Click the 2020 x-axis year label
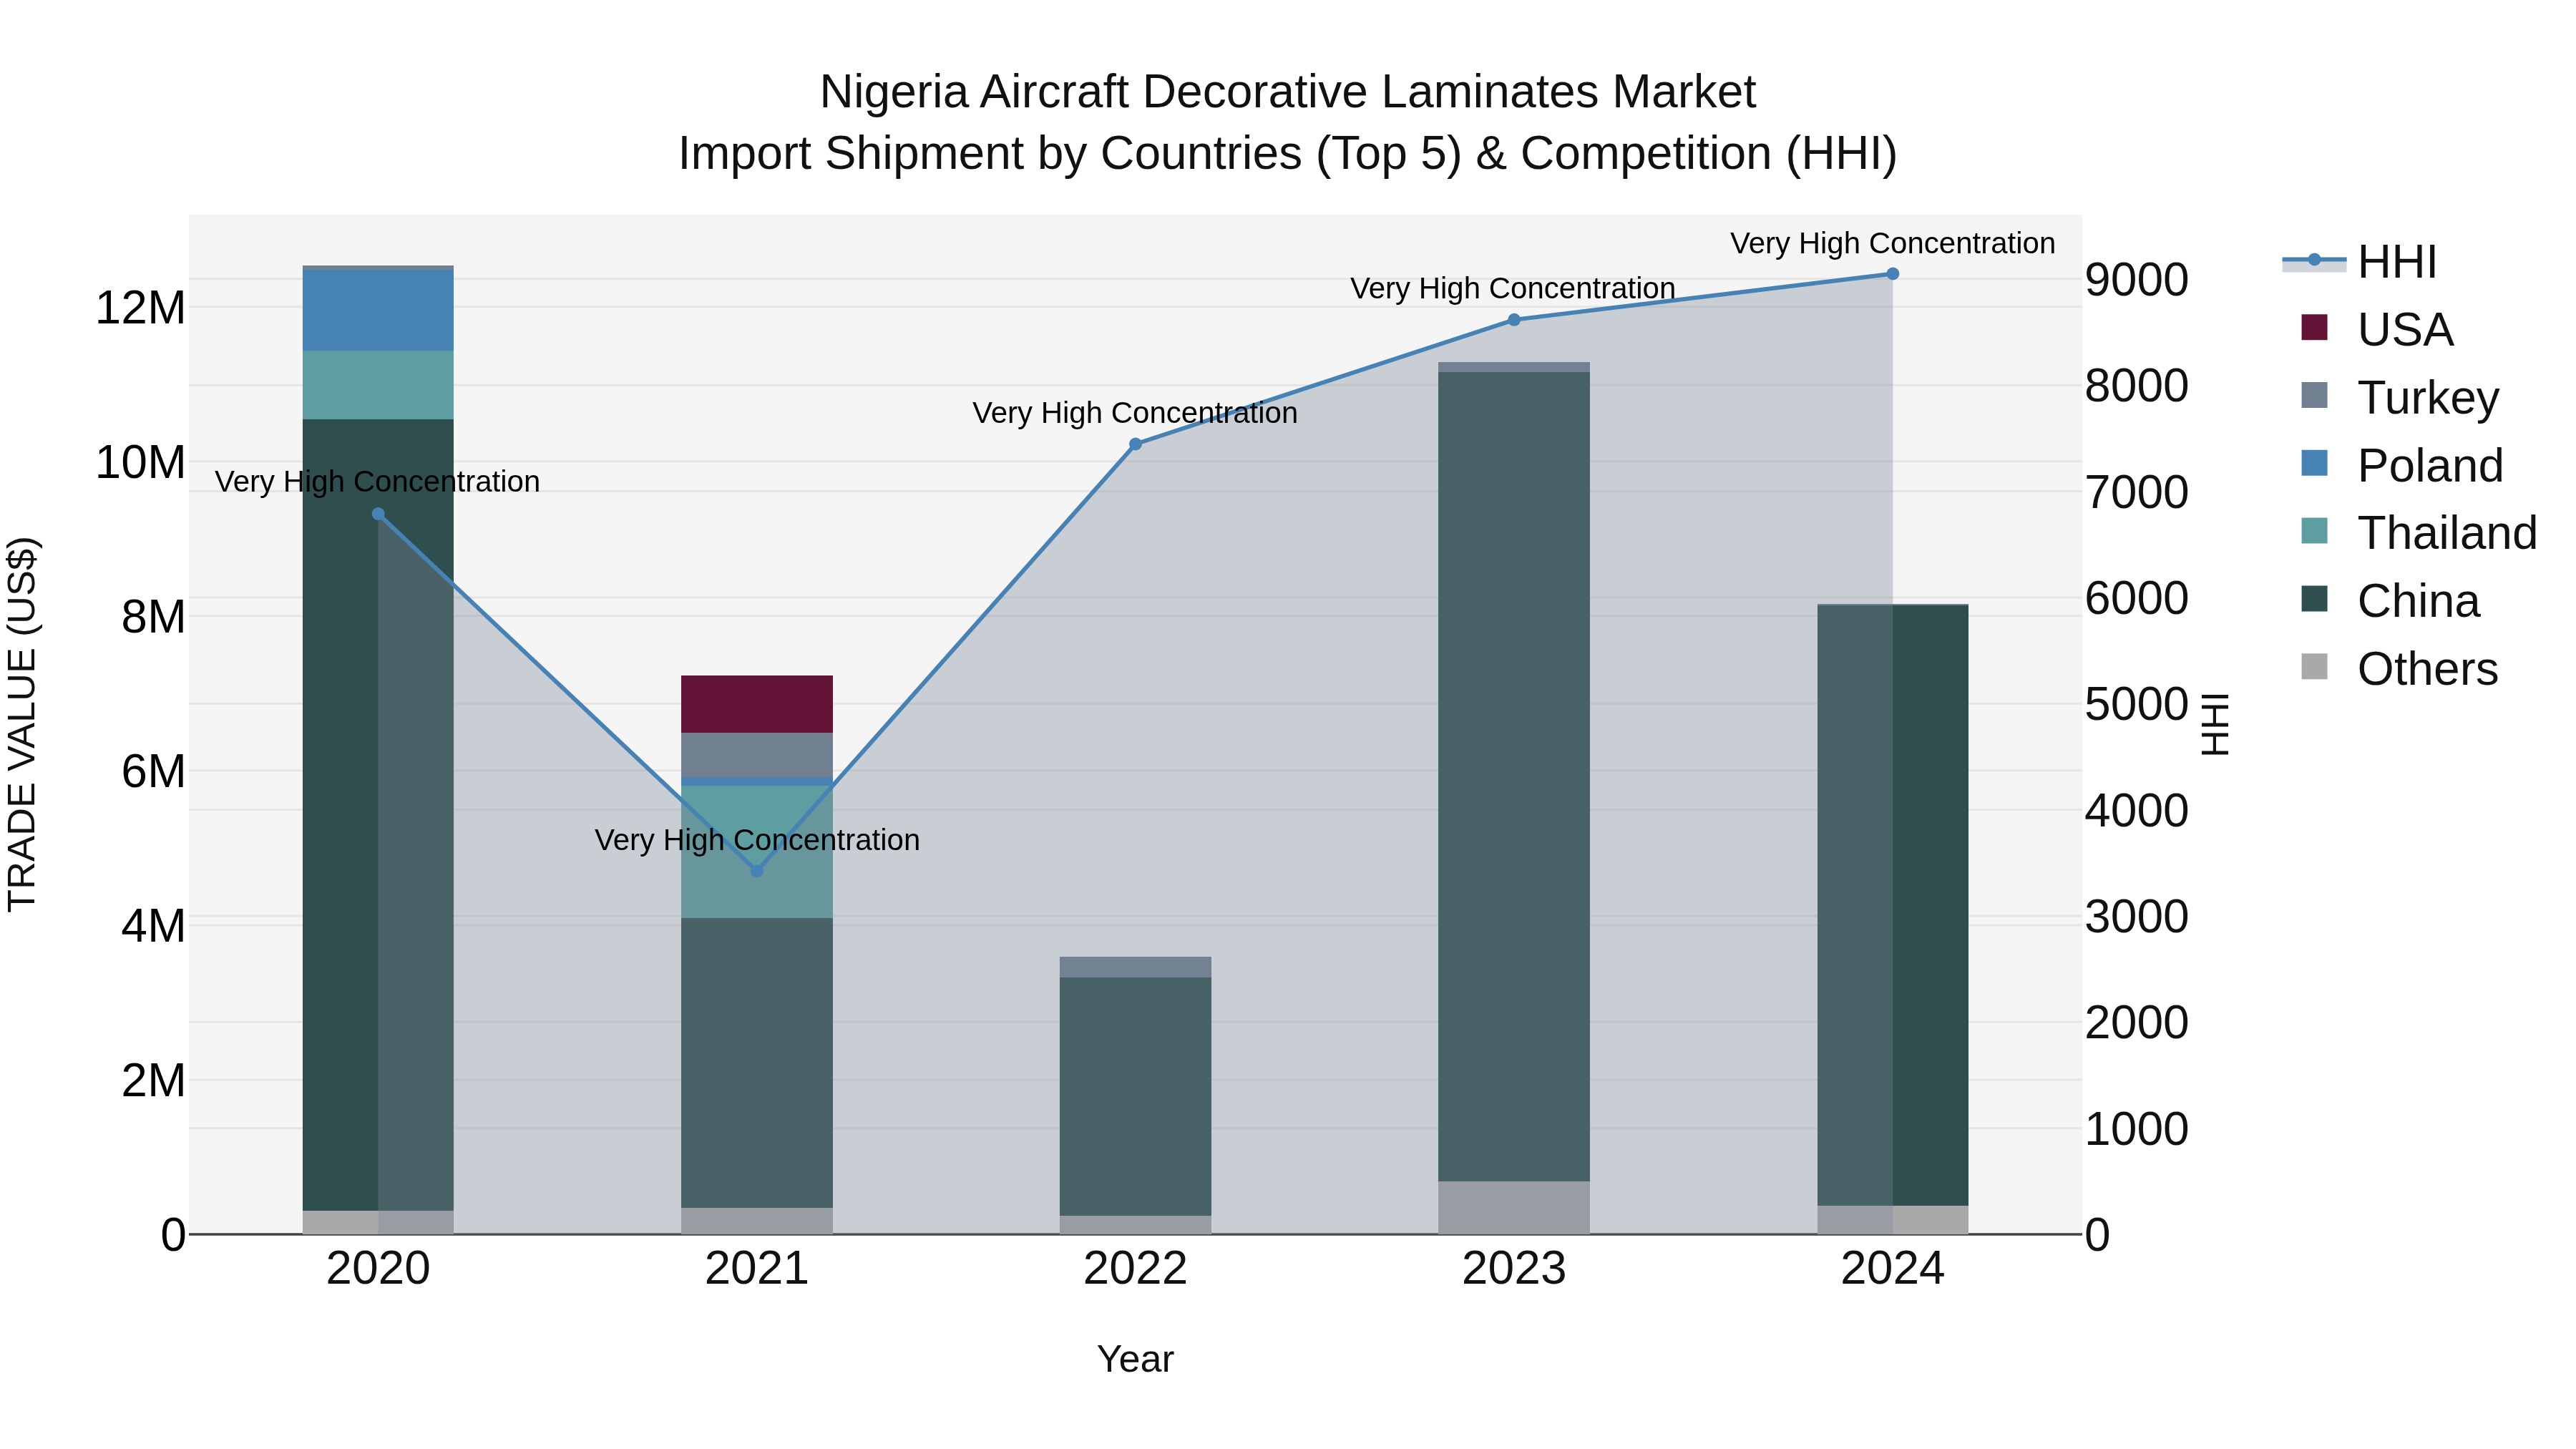Viewport: 2576px width, 1449px height. tap(378, 1269)
